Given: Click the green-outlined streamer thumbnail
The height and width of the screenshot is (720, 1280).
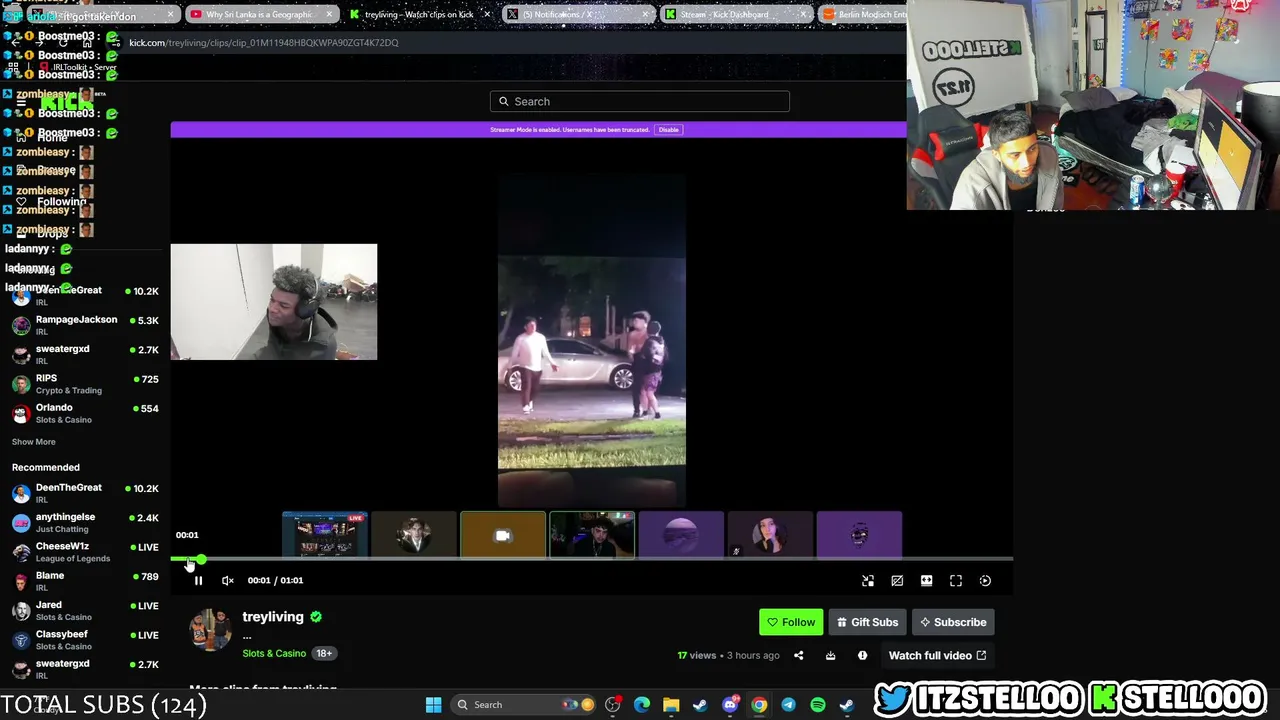Looking at the screenshot, I should 592,535.
